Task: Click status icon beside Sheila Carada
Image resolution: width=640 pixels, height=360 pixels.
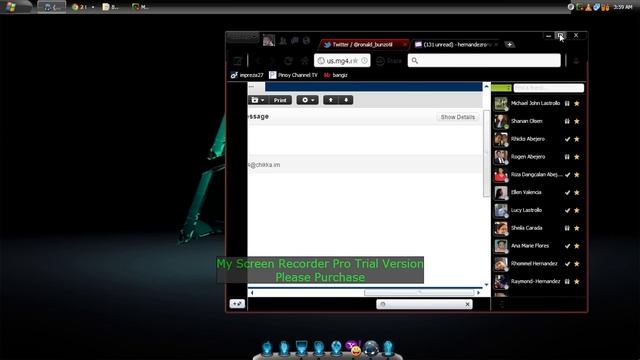Action: pyautogui.click(x=567, y=228)
